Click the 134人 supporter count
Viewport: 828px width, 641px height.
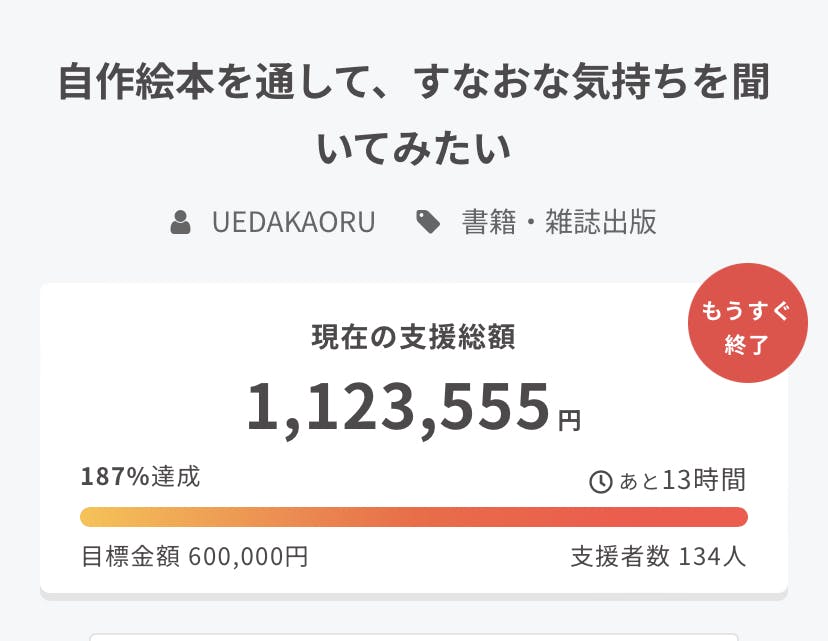coord(712,556)
